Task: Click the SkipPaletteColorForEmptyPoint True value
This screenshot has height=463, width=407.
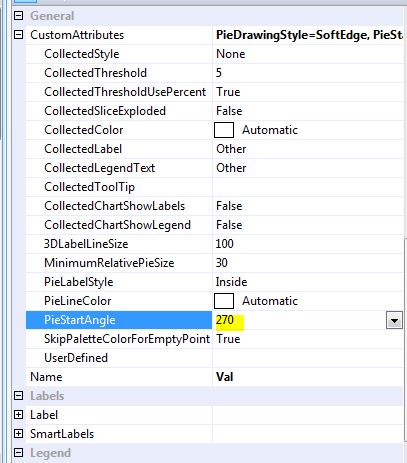Action: 228,339
